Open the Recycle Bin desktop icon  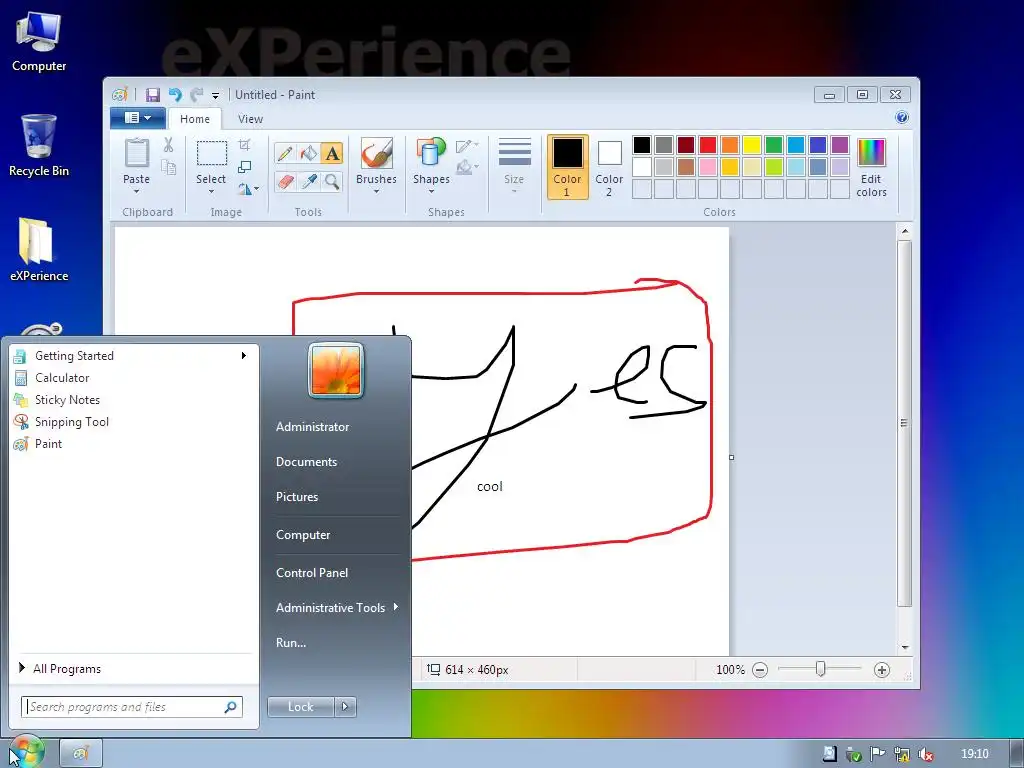pos(39,146)
